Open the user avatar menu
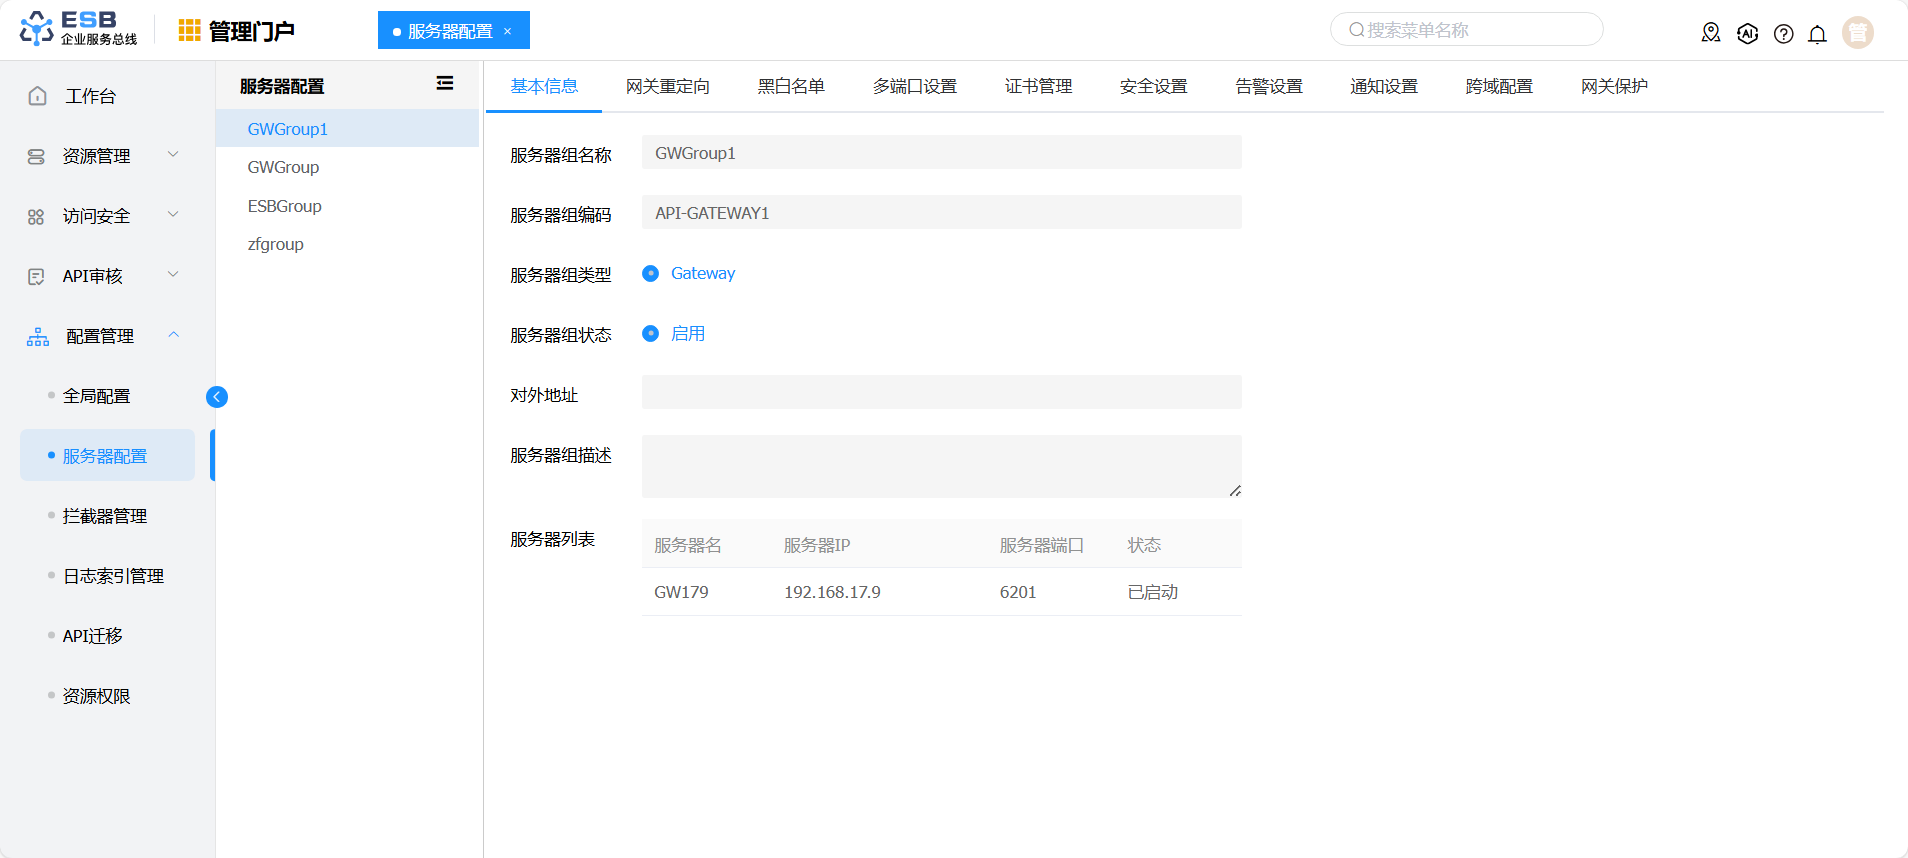The image size is (1908, 858). (1857, 33)
